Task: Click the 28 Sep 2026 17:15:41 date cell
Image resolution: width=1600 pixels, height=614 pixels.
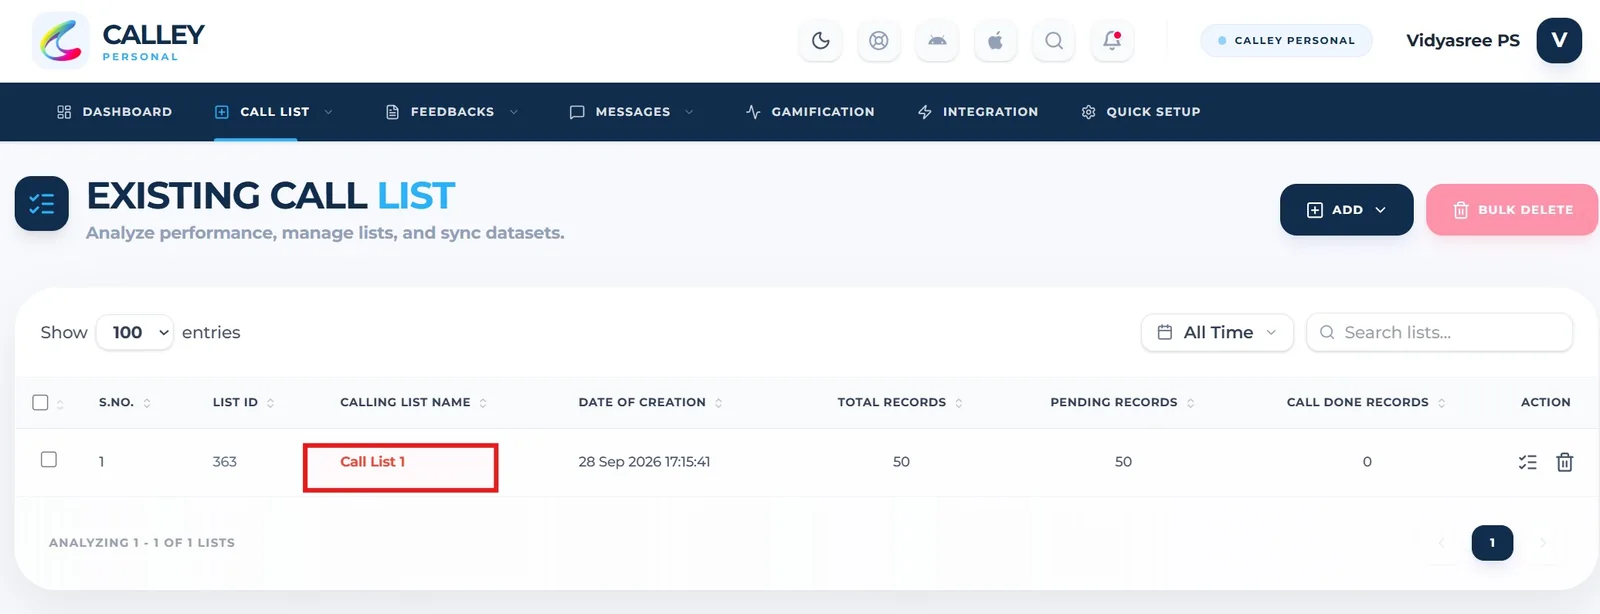Action: 644,462
